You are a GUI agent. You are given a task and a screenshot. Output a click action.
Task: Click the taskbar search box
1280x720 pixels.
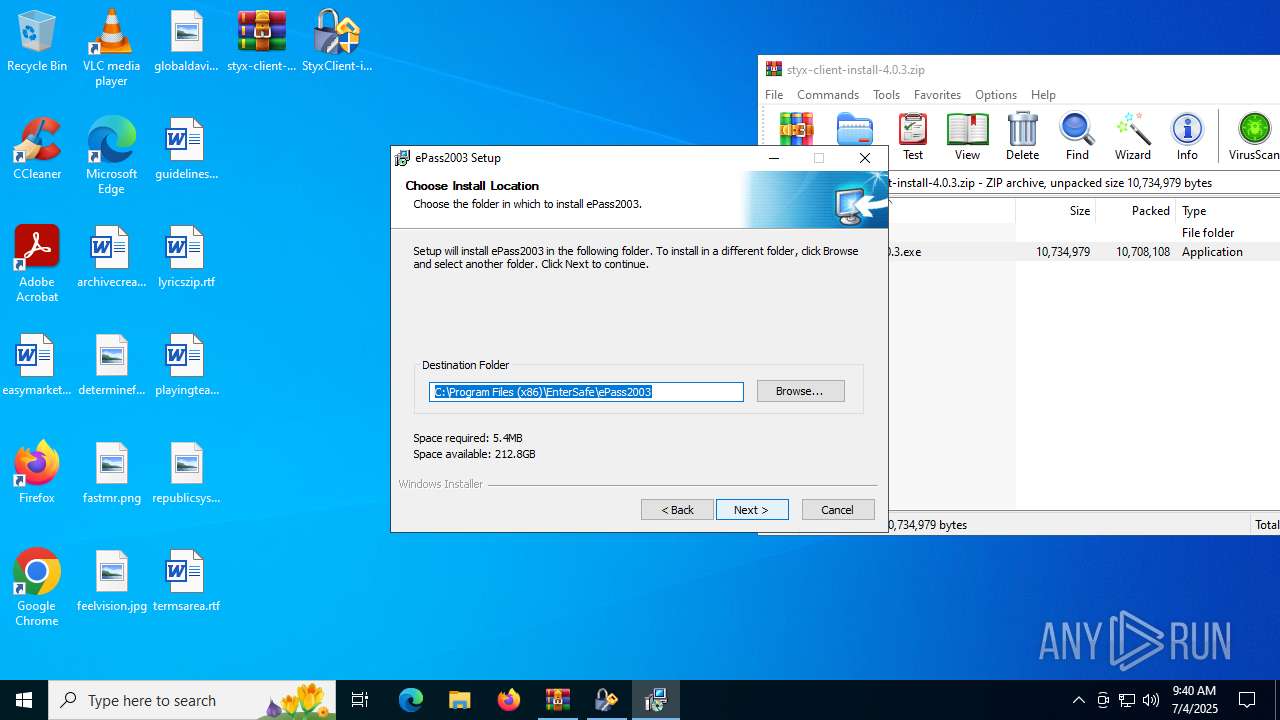click(192, 700)
